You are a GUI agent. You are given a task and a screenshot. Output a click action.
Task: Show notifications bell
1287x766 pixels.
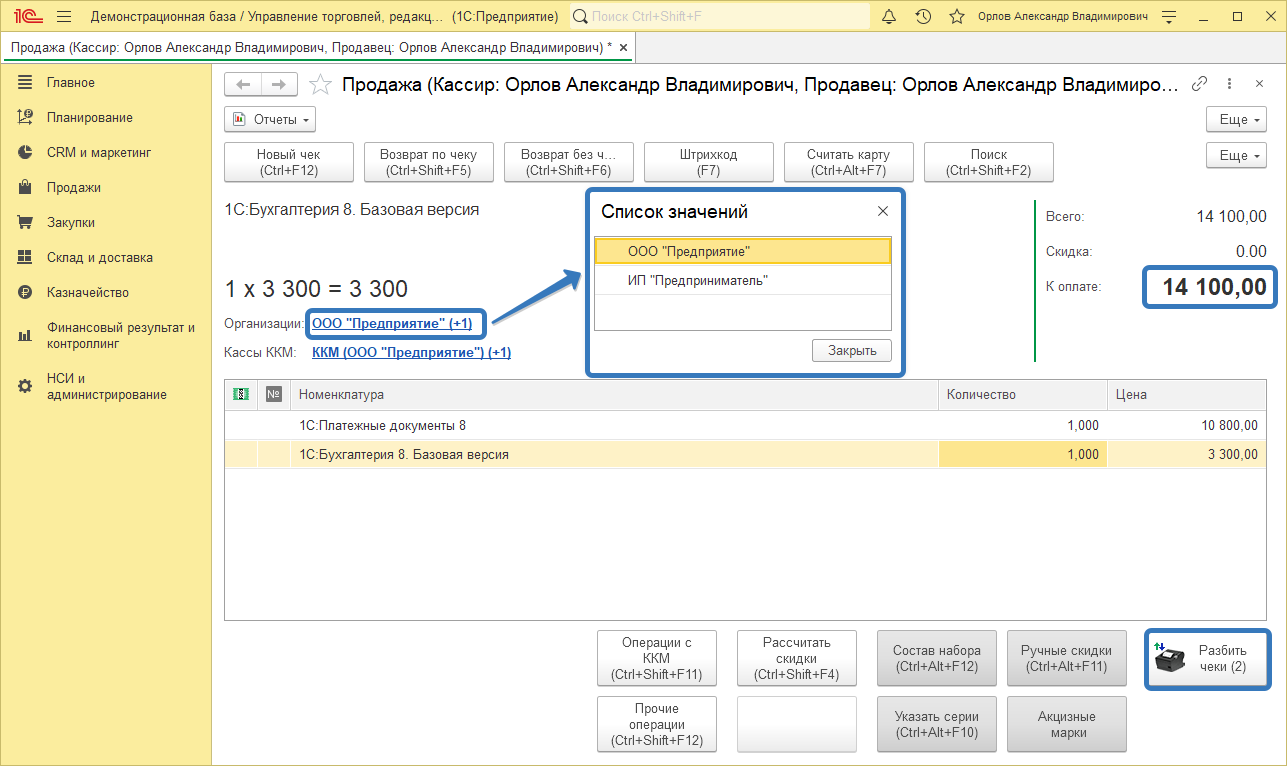[x=889, y=17]
